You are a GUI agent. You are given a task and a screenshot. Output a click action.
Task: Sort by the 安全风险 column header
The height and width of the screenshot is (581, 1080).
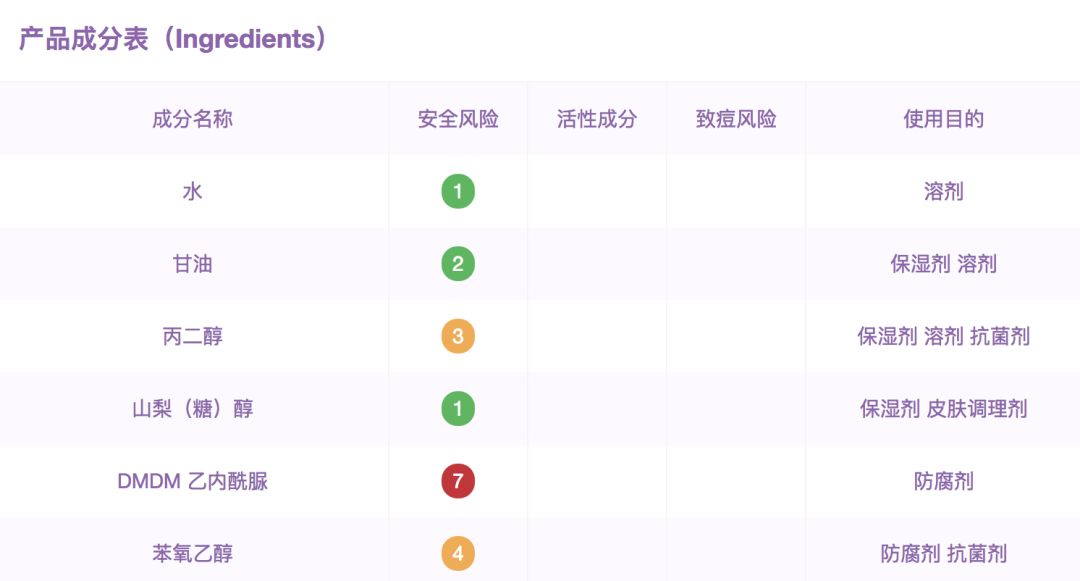(458, 119)
